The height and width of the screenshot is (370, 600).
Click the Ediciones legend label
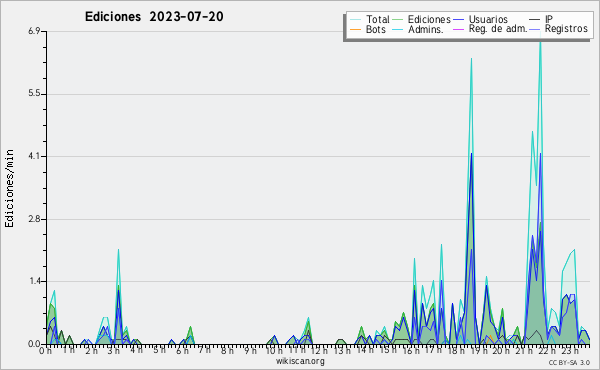click(x=429, y=19)
